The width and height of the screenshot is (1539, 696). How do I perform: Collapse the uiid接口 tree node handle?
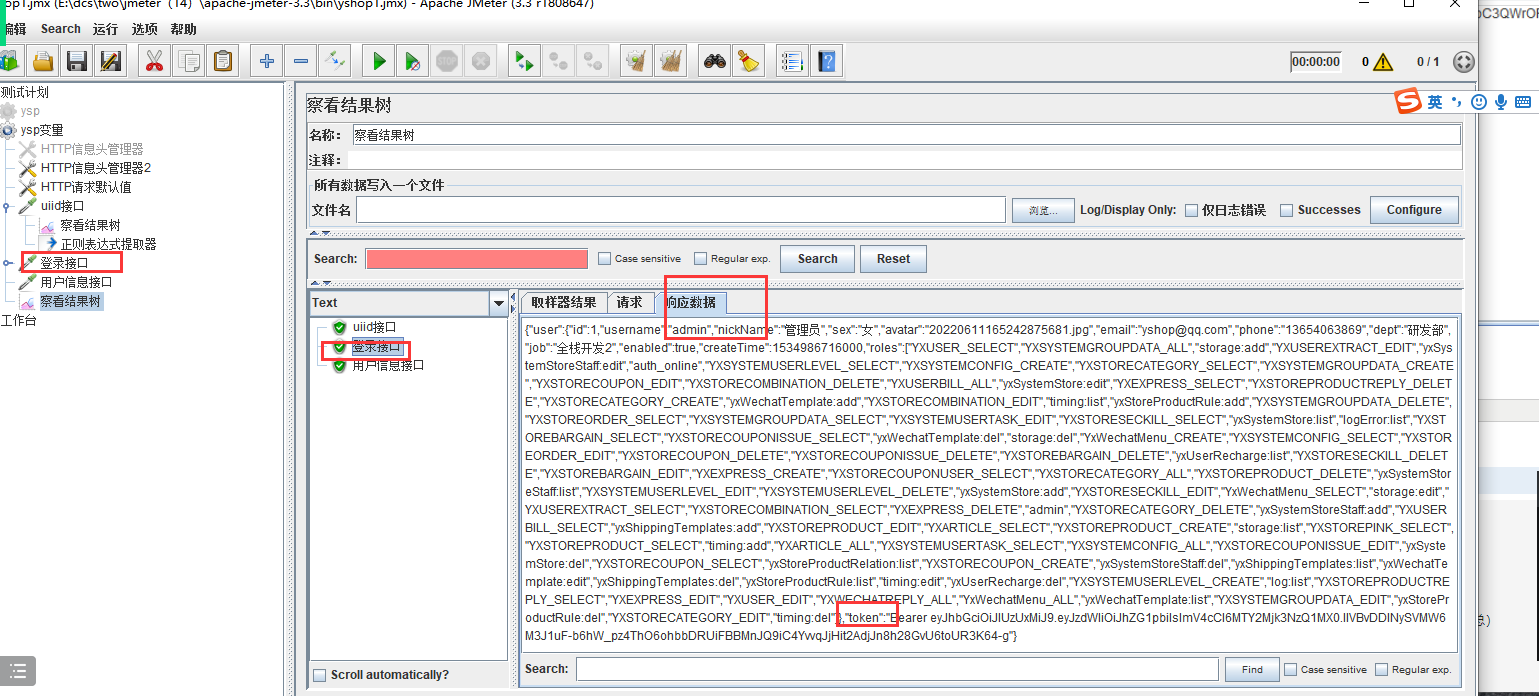(7, 207)
